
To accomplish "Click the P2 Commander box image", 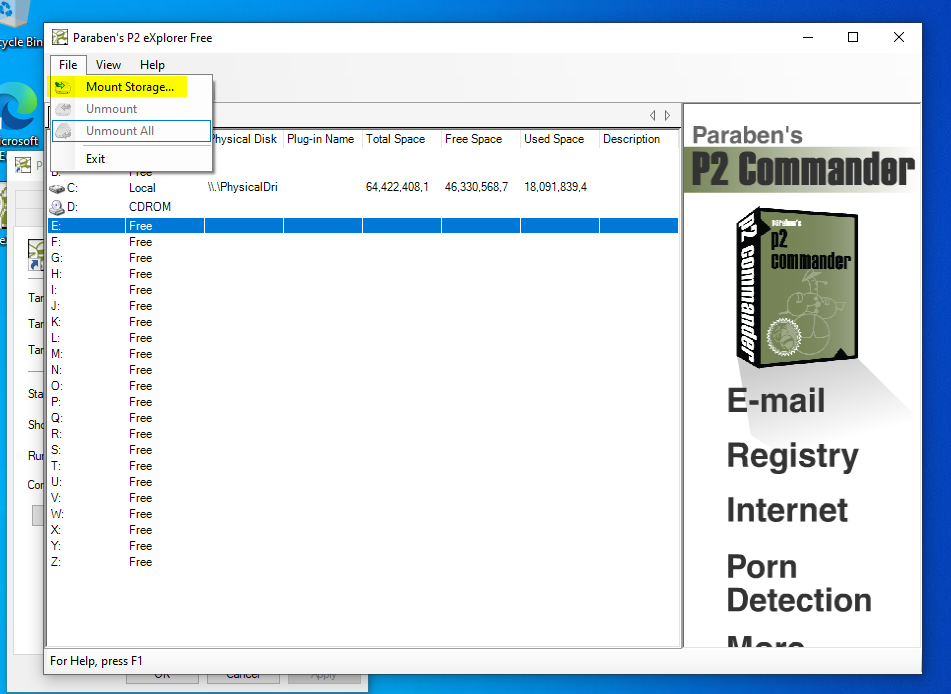I will coord(798,284).
